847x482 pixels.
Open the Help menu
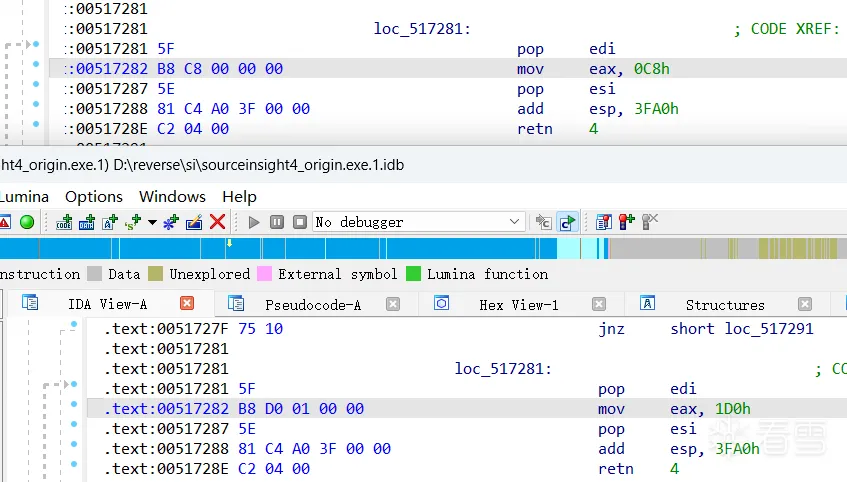coord(239,197)
